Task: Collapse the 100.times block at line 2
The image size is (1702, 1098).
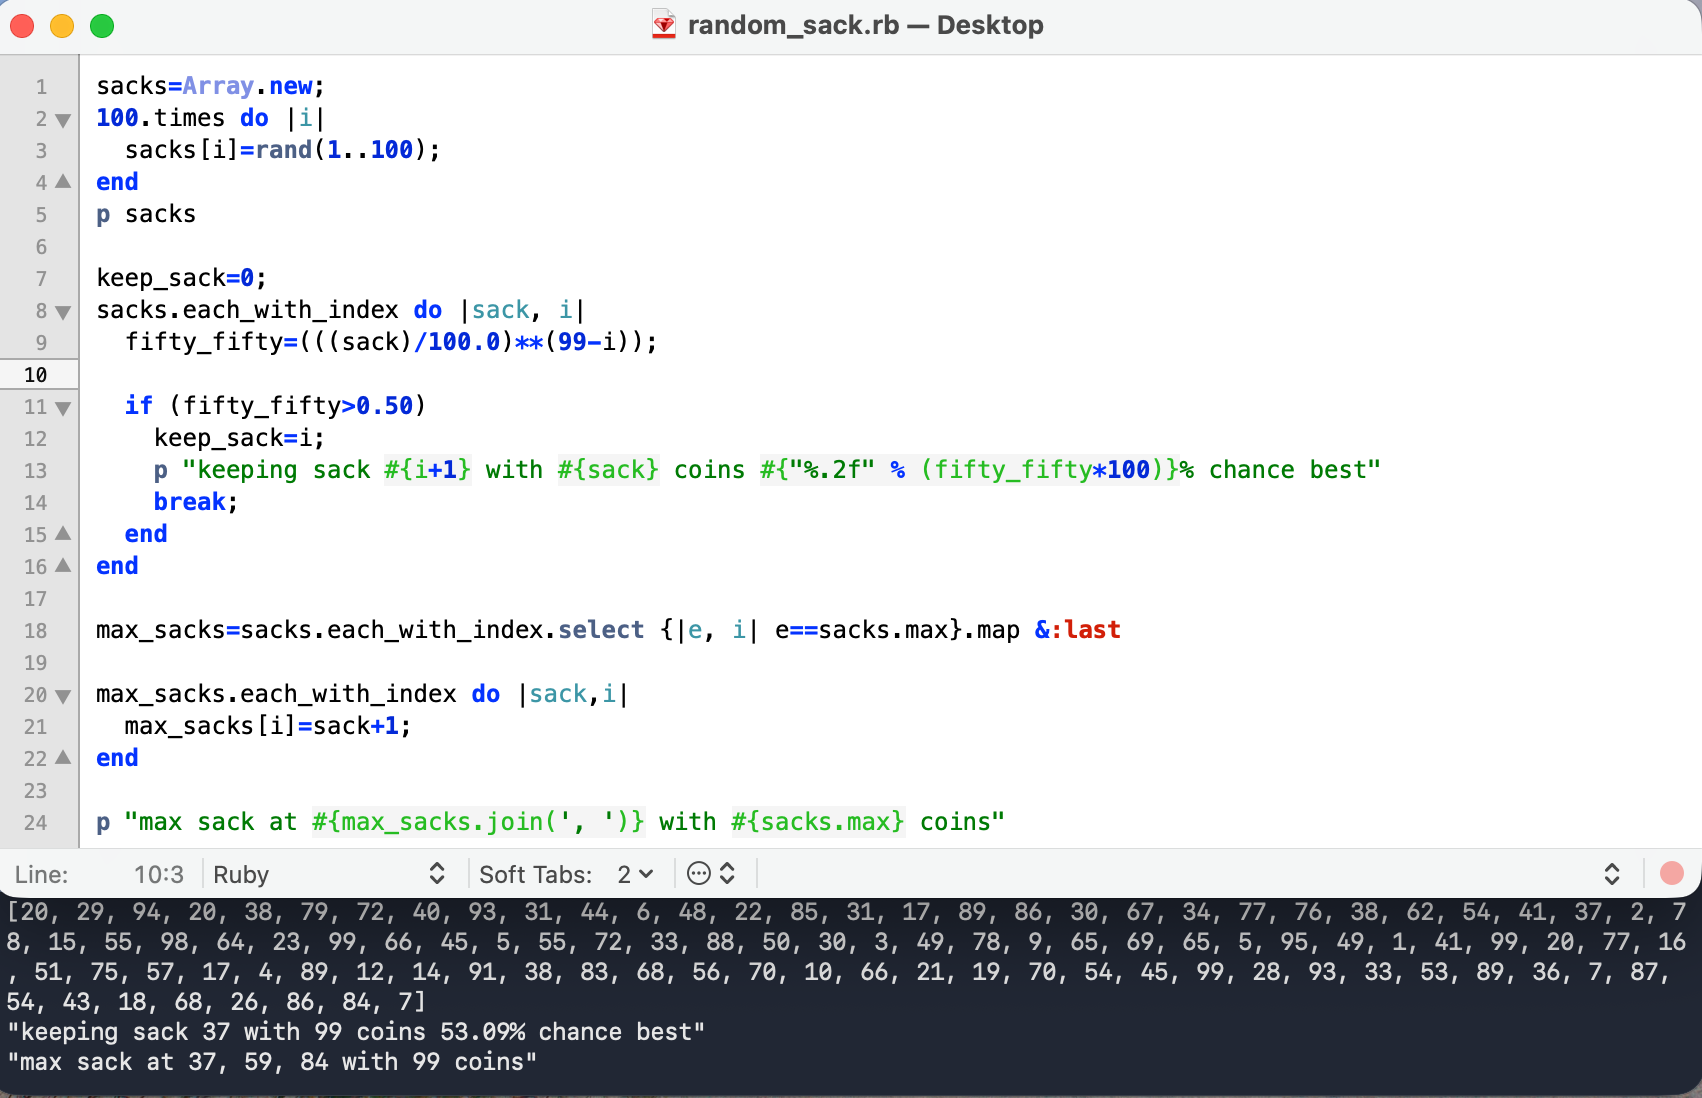Action: pyautogui.click(x=63, y=120)
